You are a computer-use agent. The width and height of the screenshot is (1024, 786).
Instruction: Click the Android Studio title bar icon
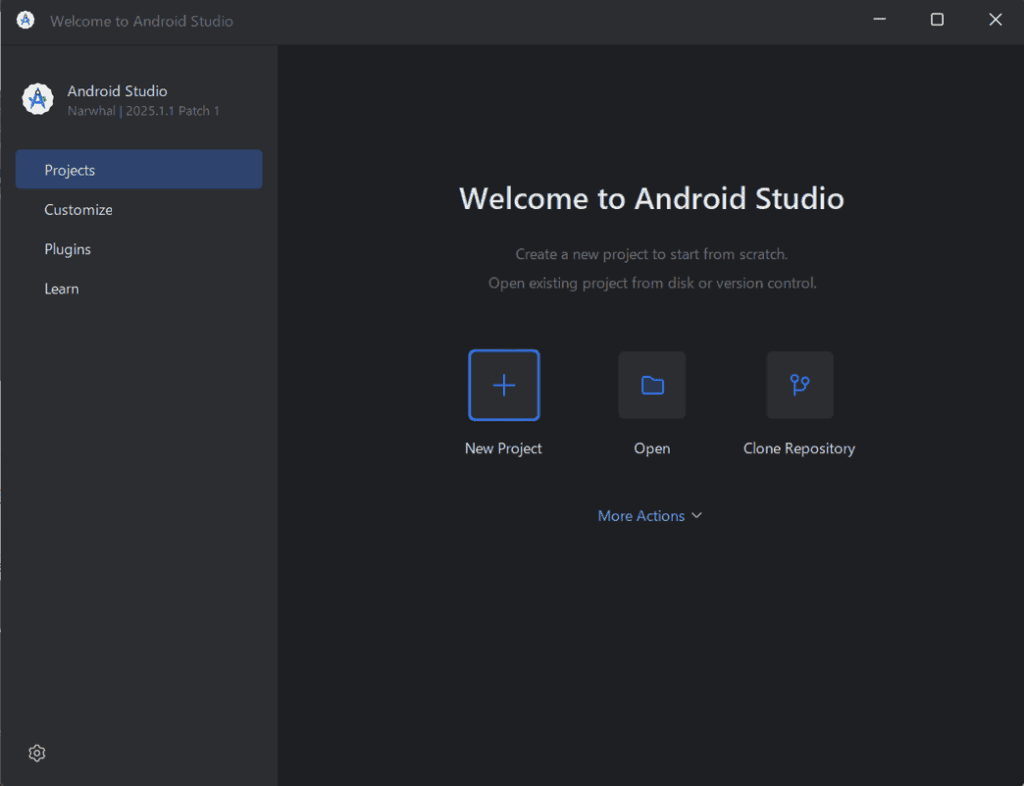[25, 20]
